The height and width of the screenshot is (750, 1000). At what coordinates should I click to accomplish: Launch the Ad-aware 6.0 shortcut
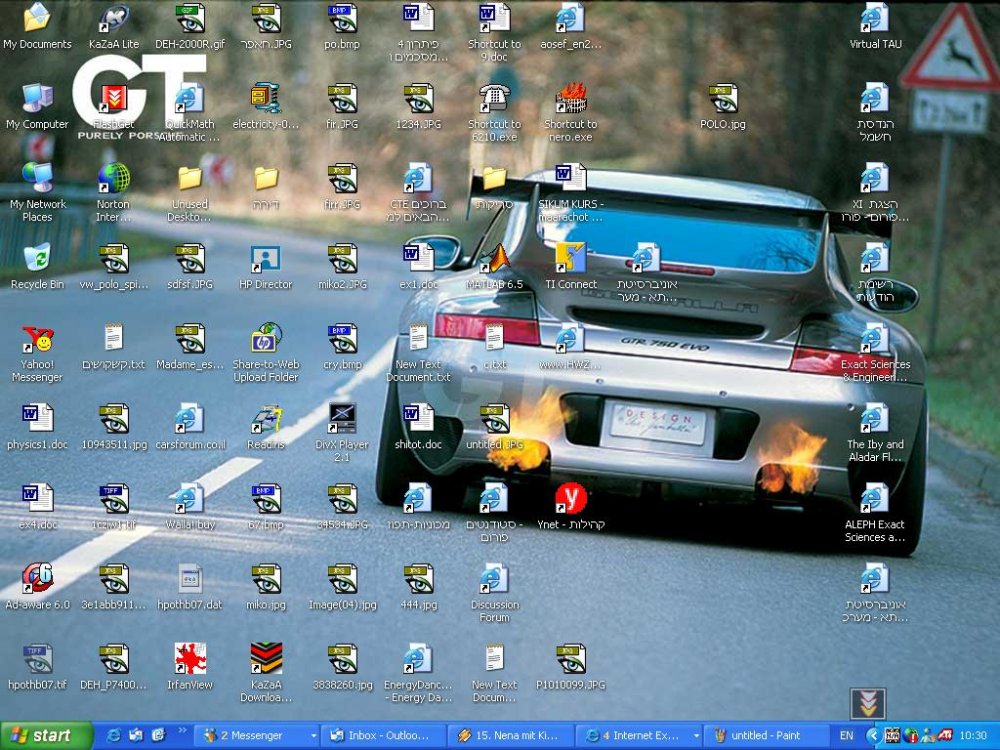[37, 578]
